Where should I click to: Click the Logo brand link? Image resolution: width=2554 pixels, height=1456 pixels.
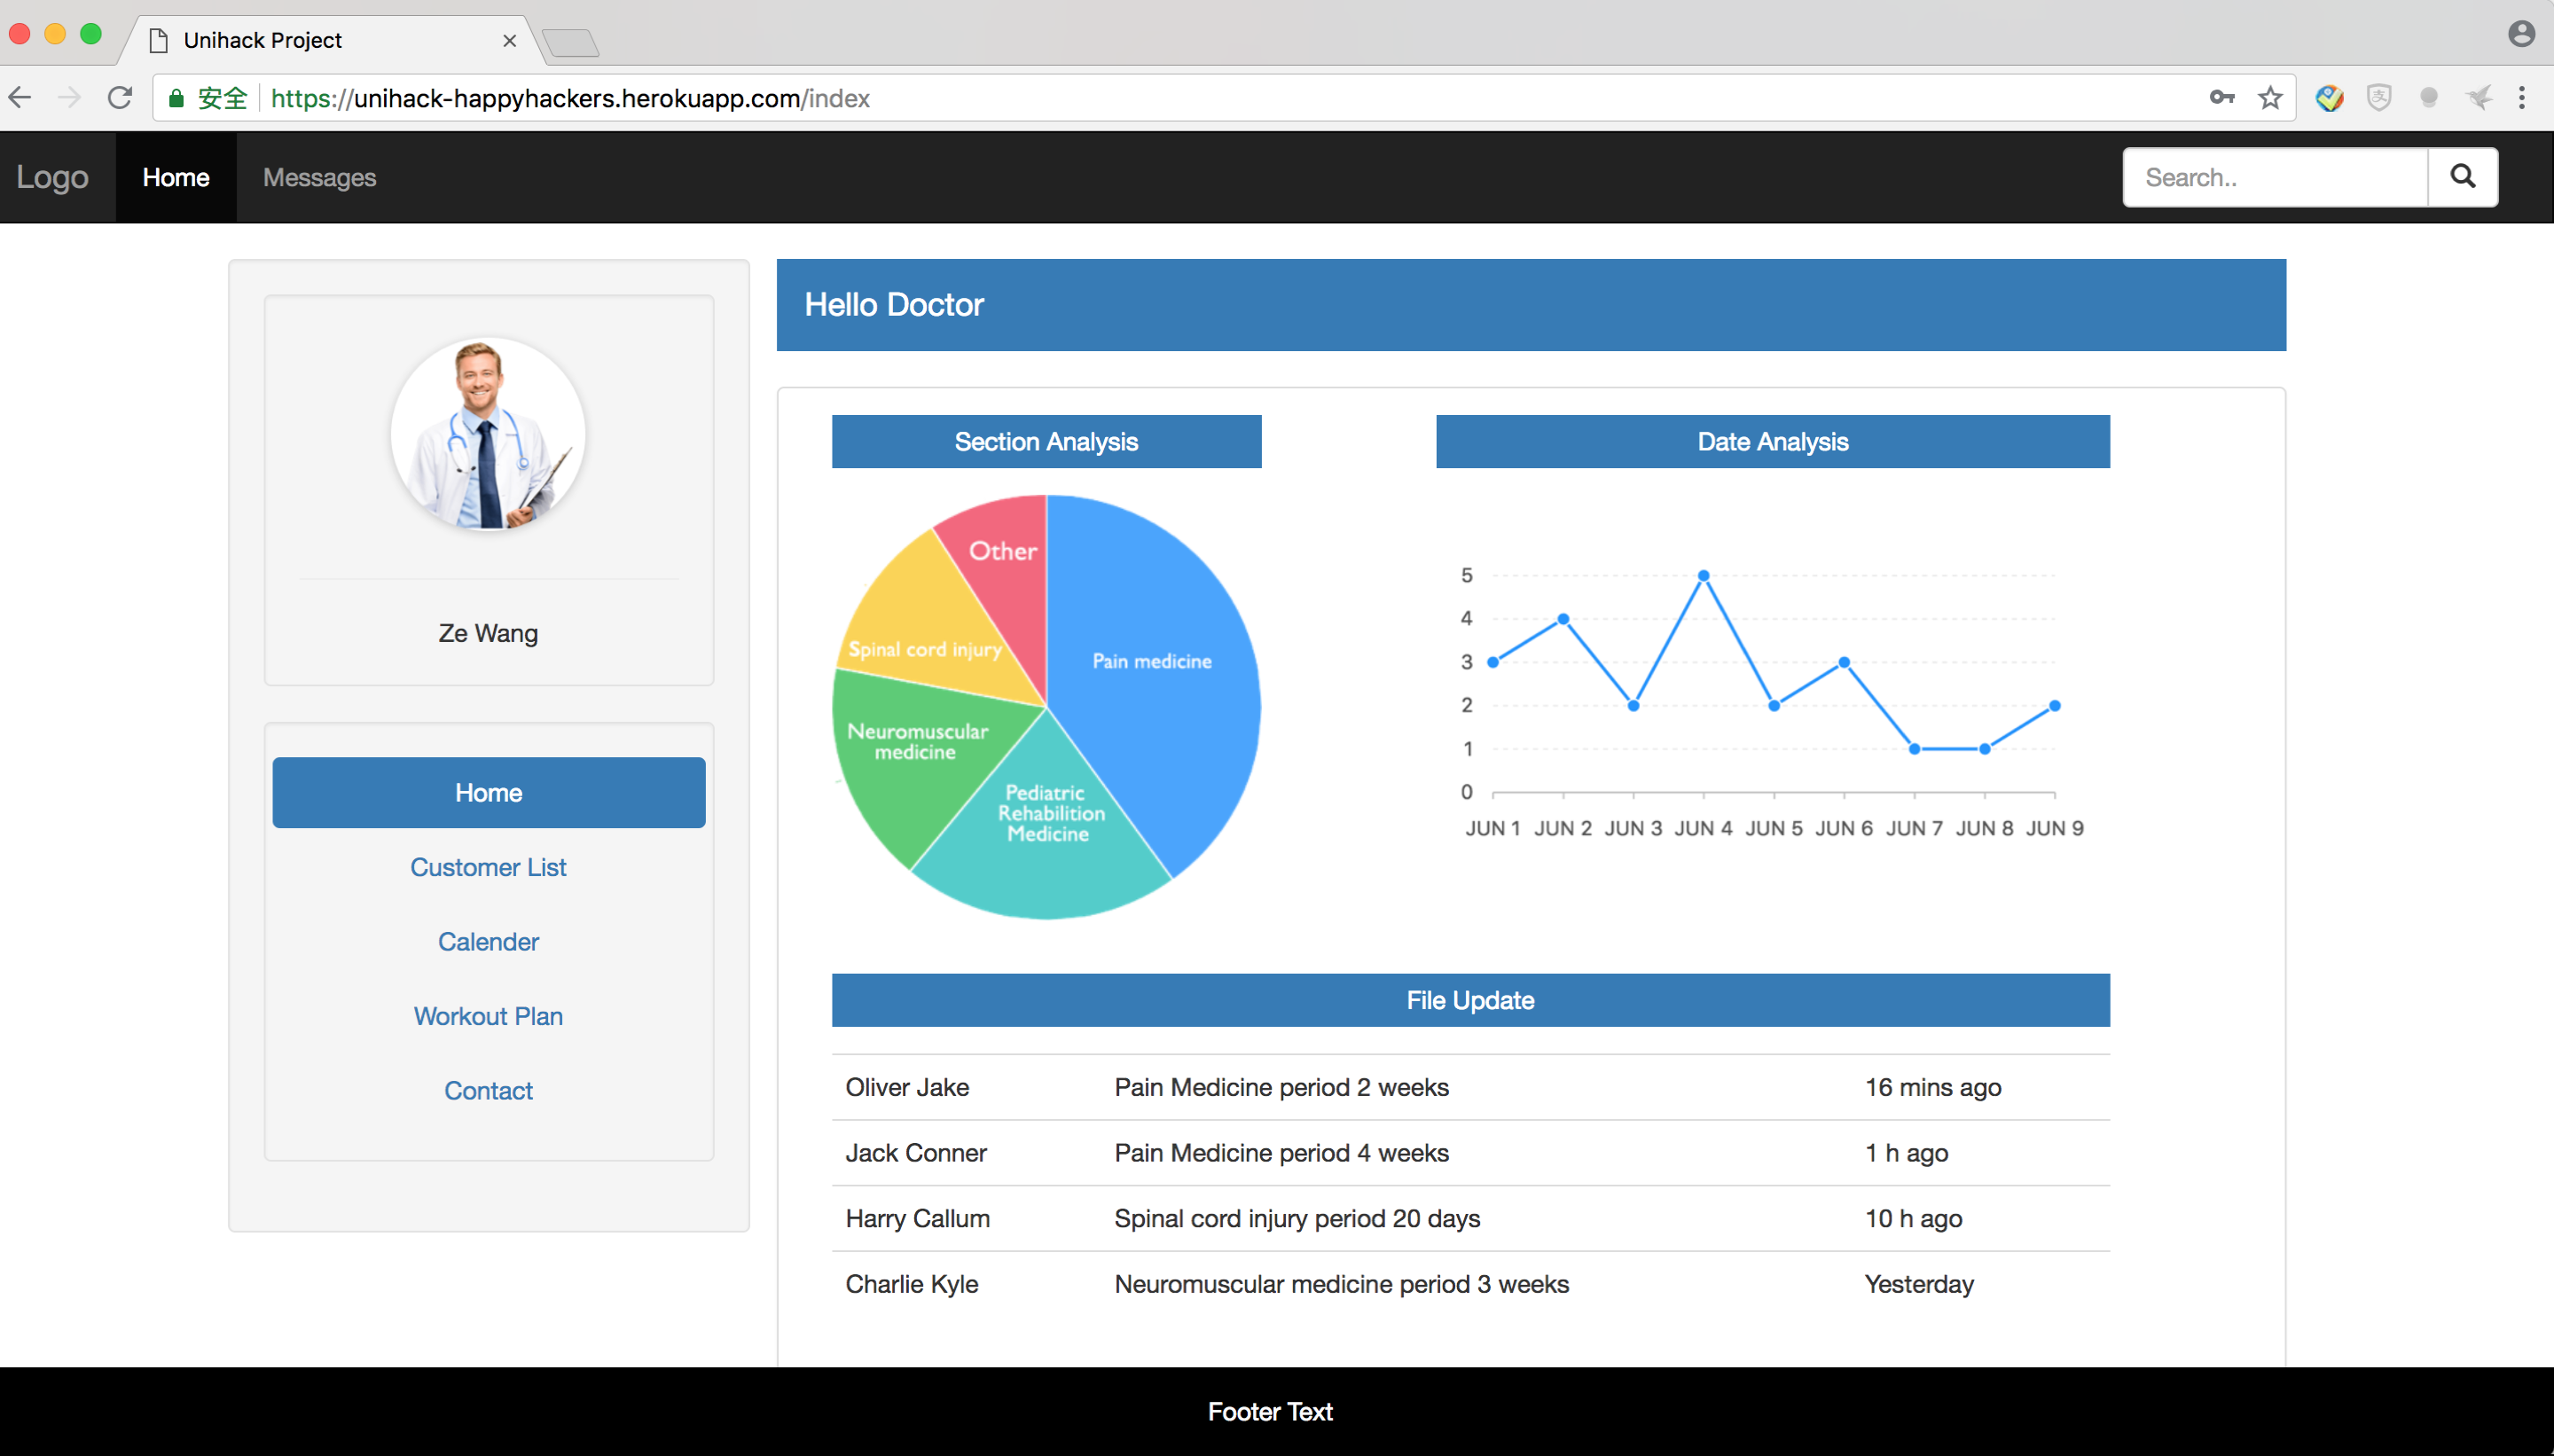[52, 178]
